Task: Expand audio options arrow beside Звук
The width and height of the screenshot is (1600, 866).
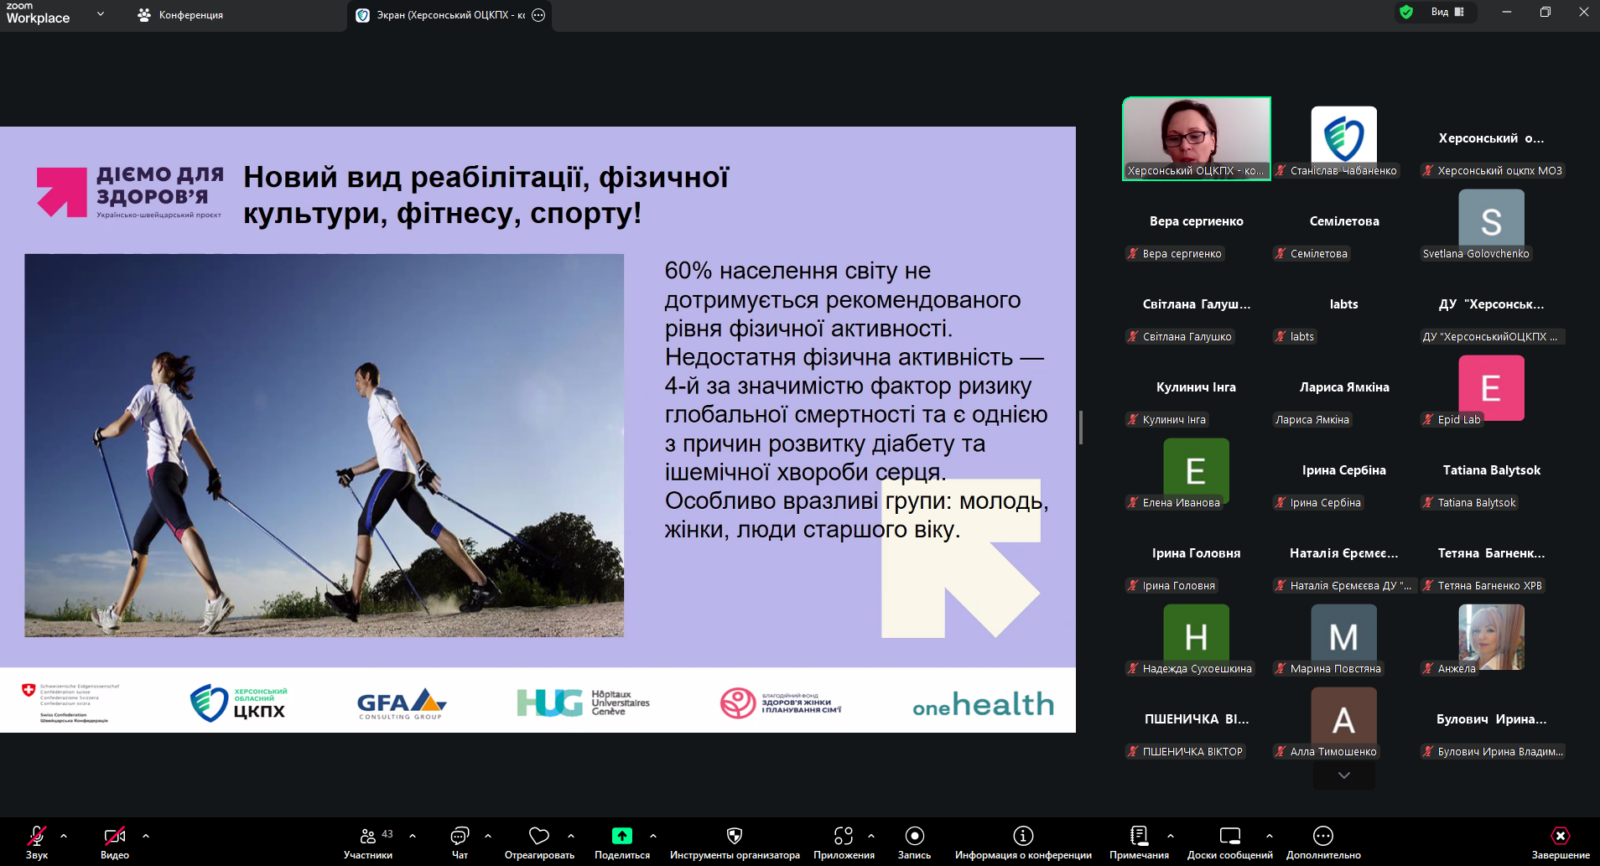Action: (x=64, y=836)
